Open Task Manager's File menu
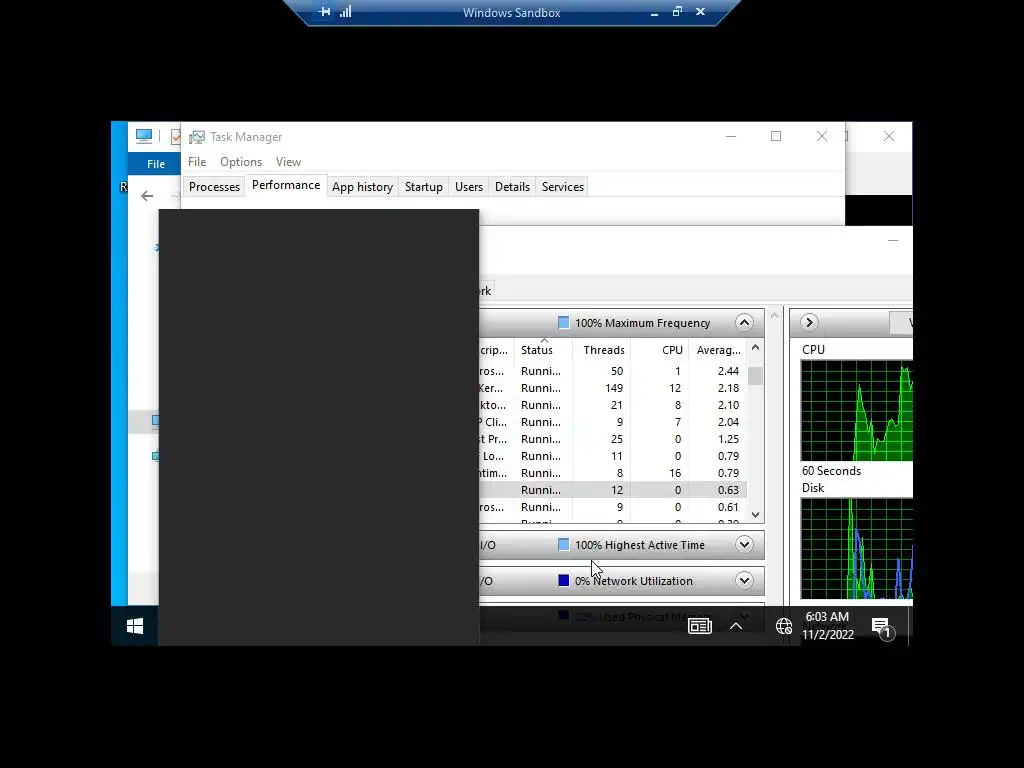This screenshot has width=1024, height=768. (x=197, y=162)
